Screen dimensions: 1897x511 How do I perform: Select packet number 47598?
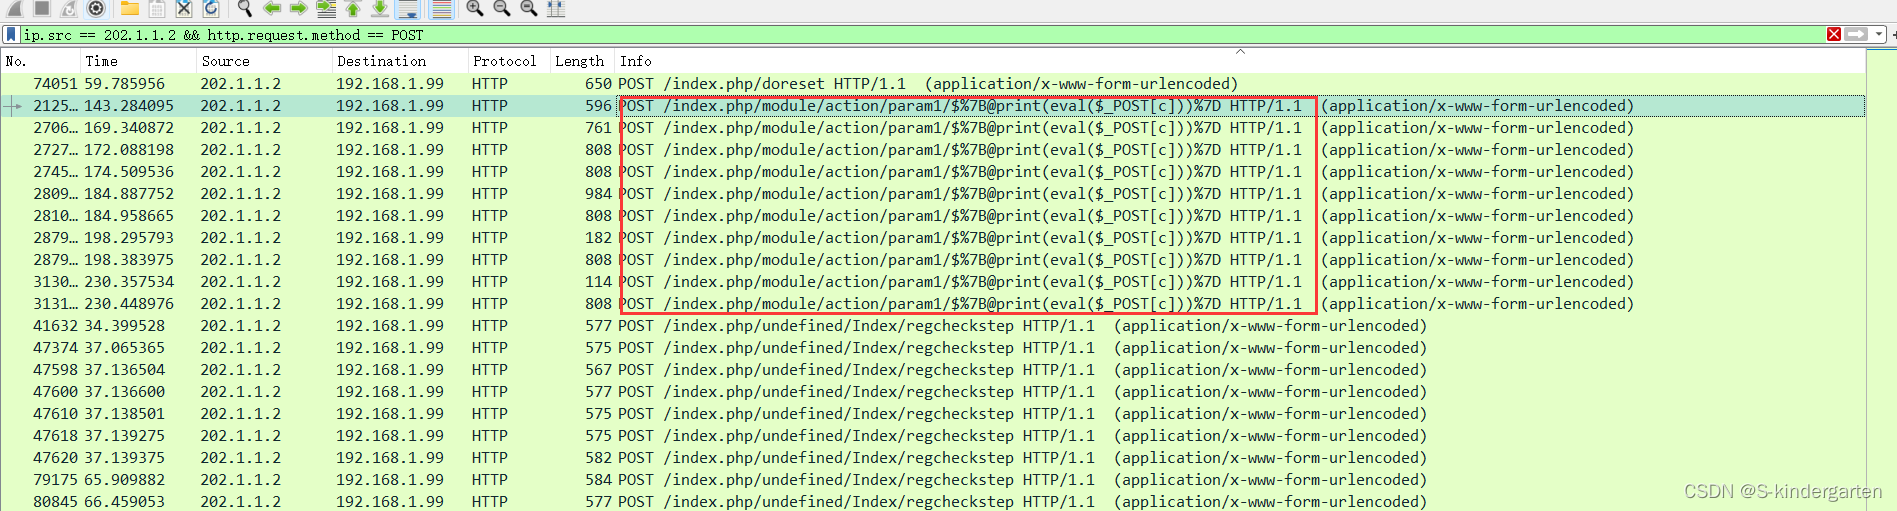[x=932, y=370]
